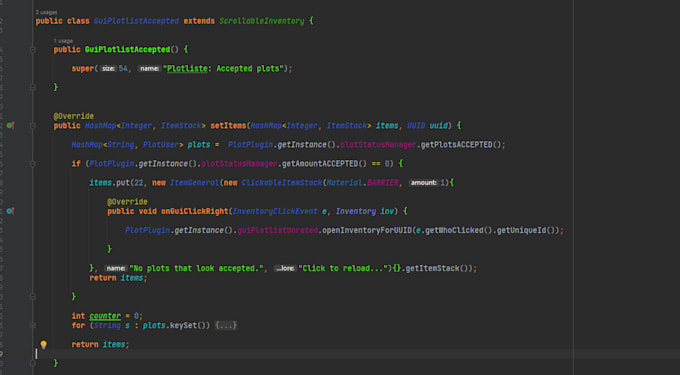
Task: Click the override gutter icon beside setItems
Action: tap(10, 126)
